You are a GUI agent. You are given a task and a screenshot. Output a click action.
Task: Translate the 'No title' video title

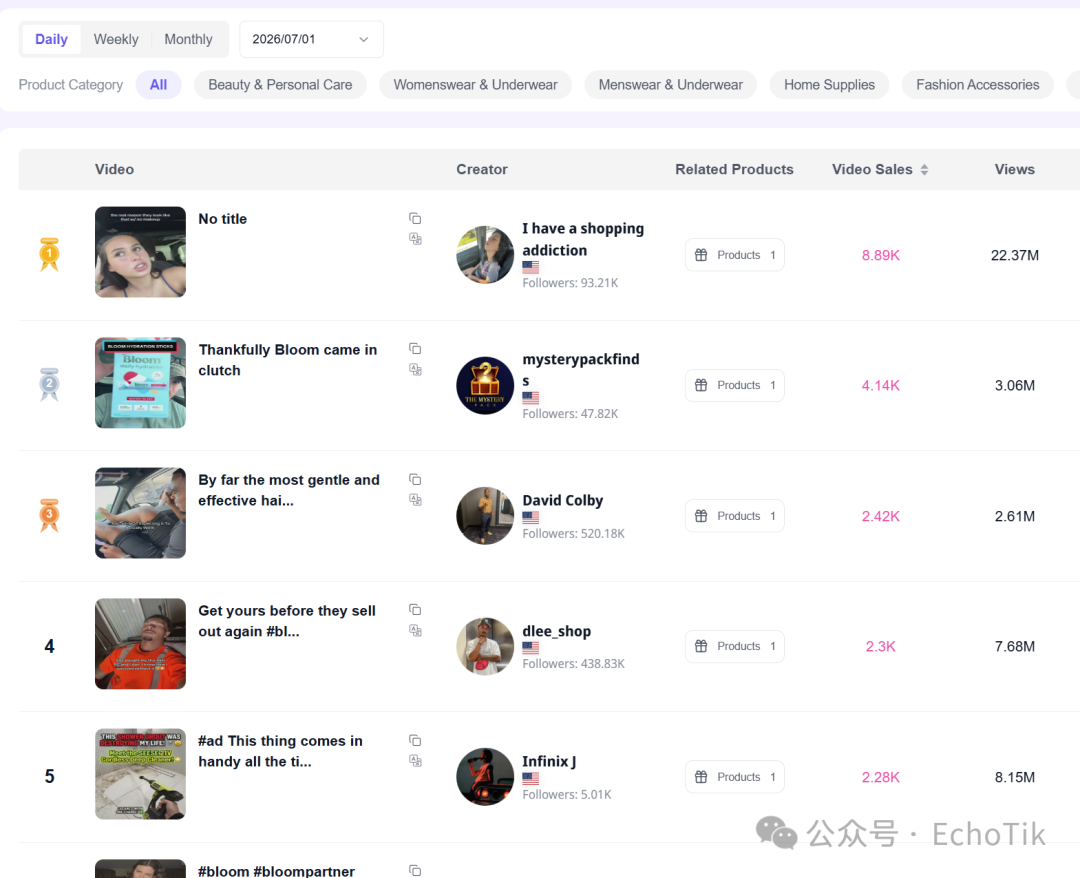tap(415, 239)
